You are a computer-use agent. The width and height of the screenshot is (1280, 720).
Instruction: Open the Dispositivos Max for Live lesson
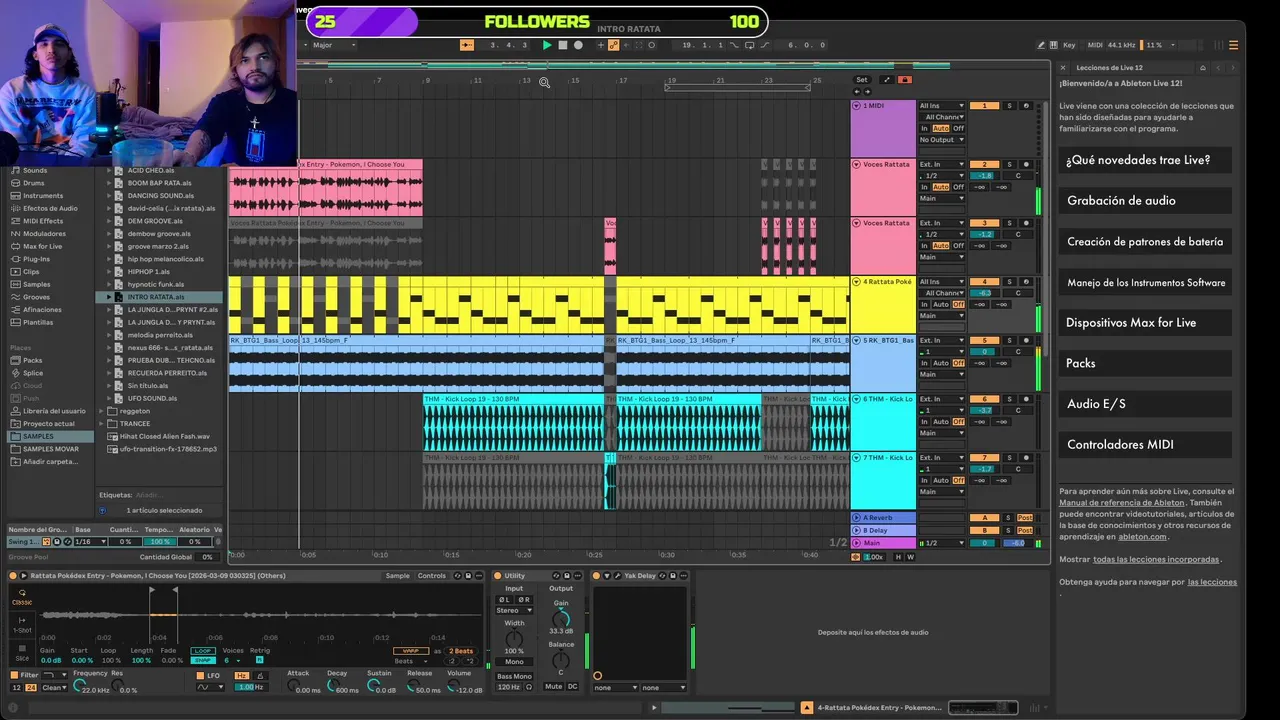(x=1145, y=322)
